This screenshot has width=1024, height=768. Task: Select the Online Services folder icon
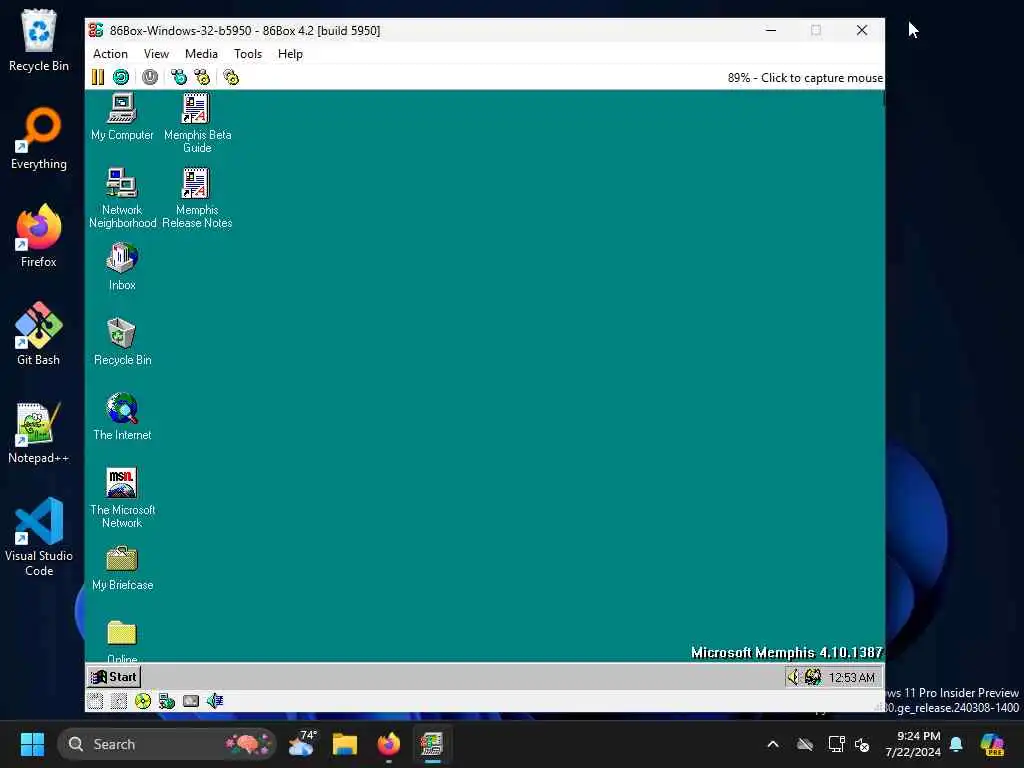(x=122, y=641)
